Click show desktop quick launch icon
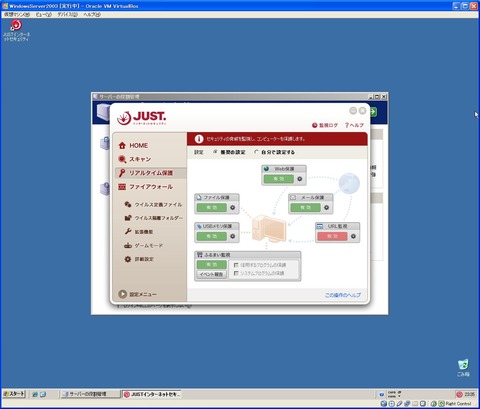480x409 pixels. coord(43,394)
